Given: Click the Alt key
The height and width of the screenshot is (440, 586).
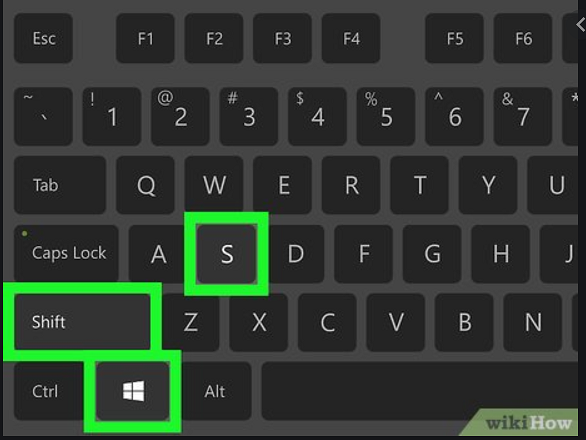Looking at the screenshot, I should coord(217,391).
